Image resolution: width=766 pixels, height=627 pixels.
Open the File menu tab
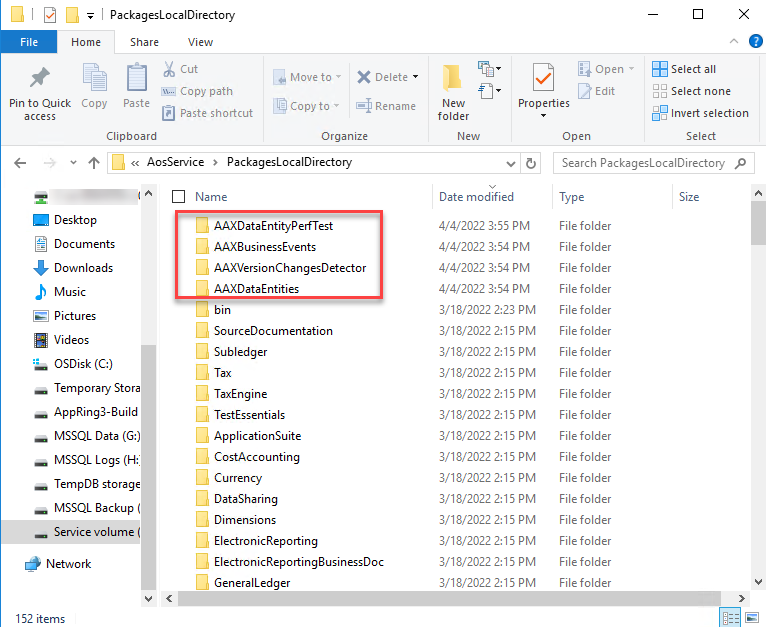tap(29, 42)
